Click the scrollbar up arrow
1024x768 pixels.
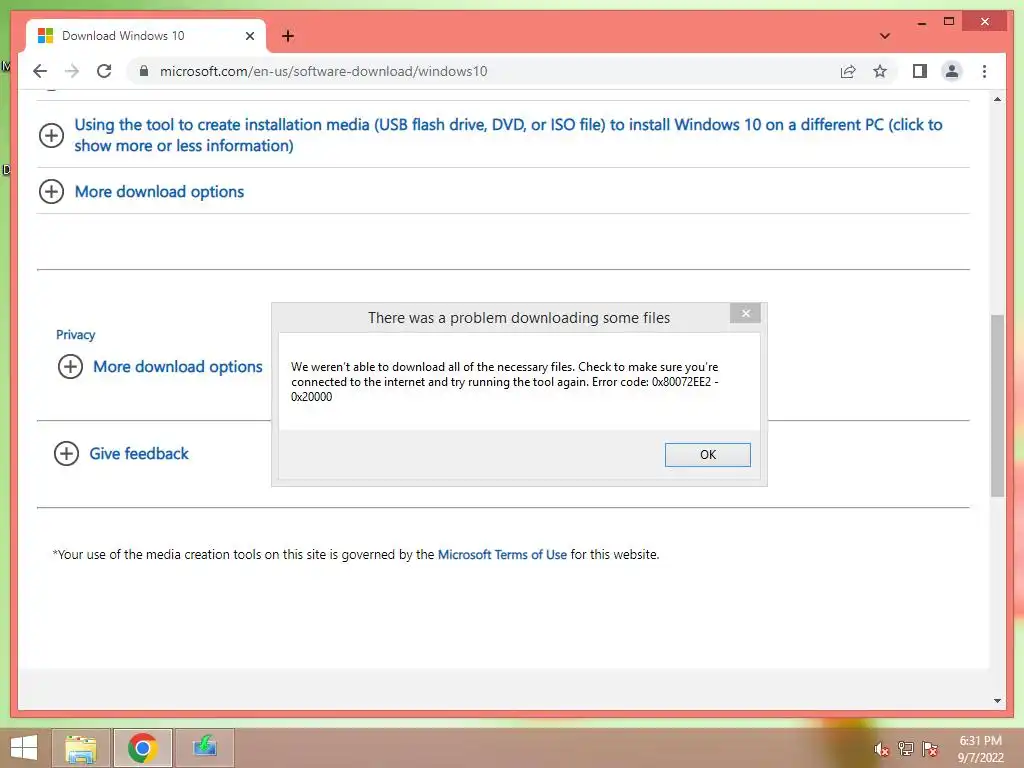pyautogui.click(x=997, y=99)
